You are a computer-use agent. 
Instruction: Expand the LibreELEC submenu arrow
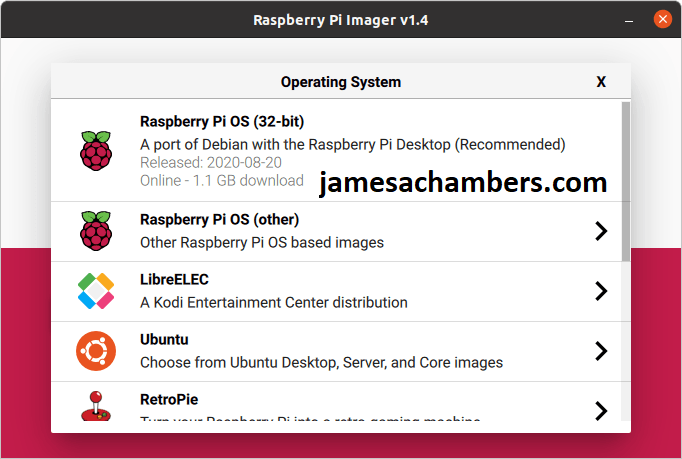601,291
